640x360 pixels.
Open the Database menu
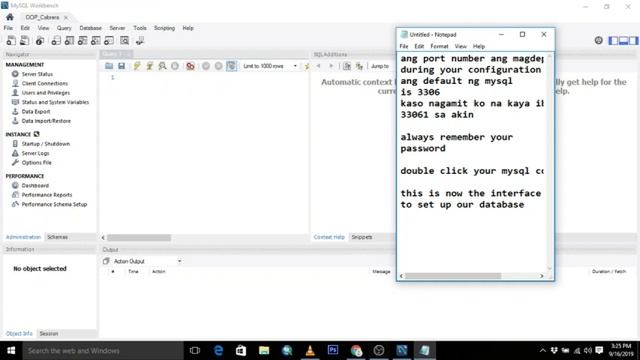click(91, 28)
